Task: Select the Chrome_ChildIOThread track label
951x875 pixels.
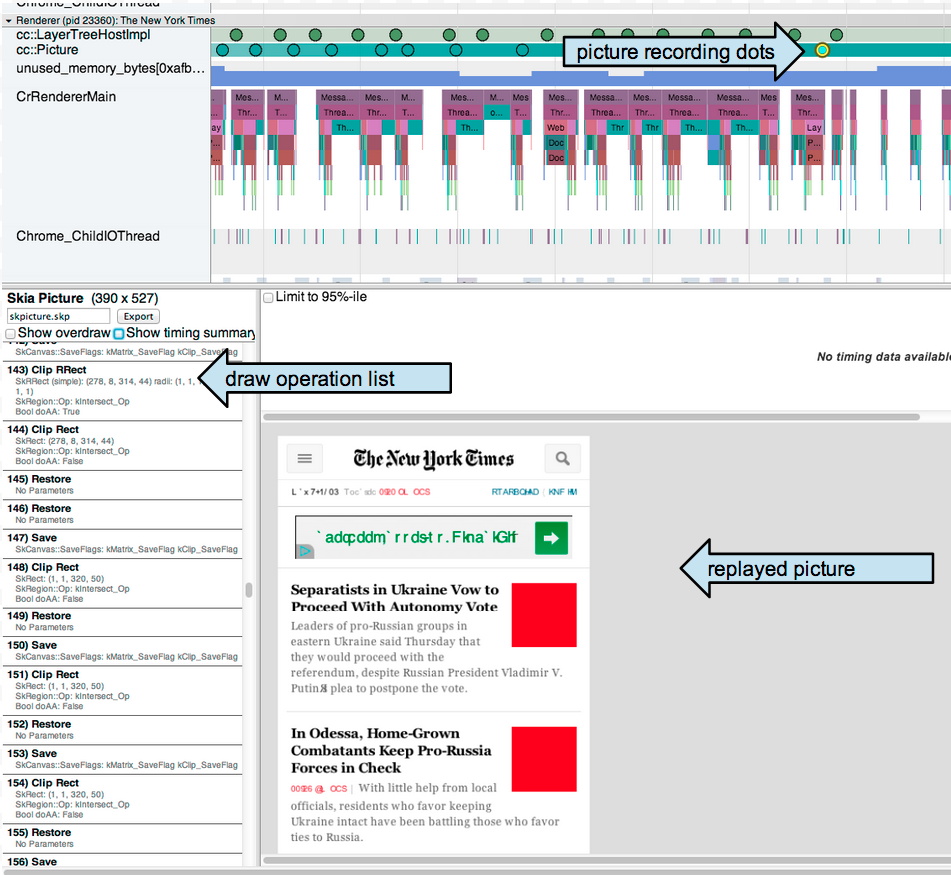Action: click(x=88, y=236)
